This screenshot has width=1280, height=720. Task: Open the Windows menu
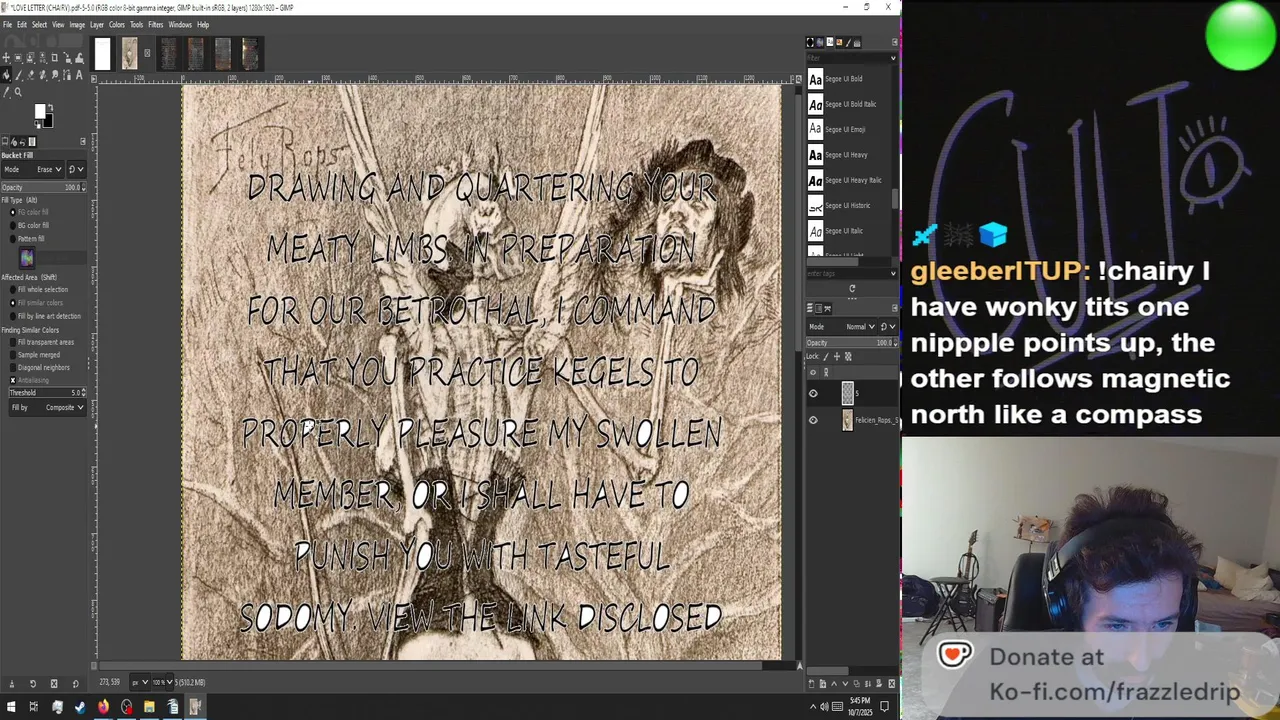(180, 24)
